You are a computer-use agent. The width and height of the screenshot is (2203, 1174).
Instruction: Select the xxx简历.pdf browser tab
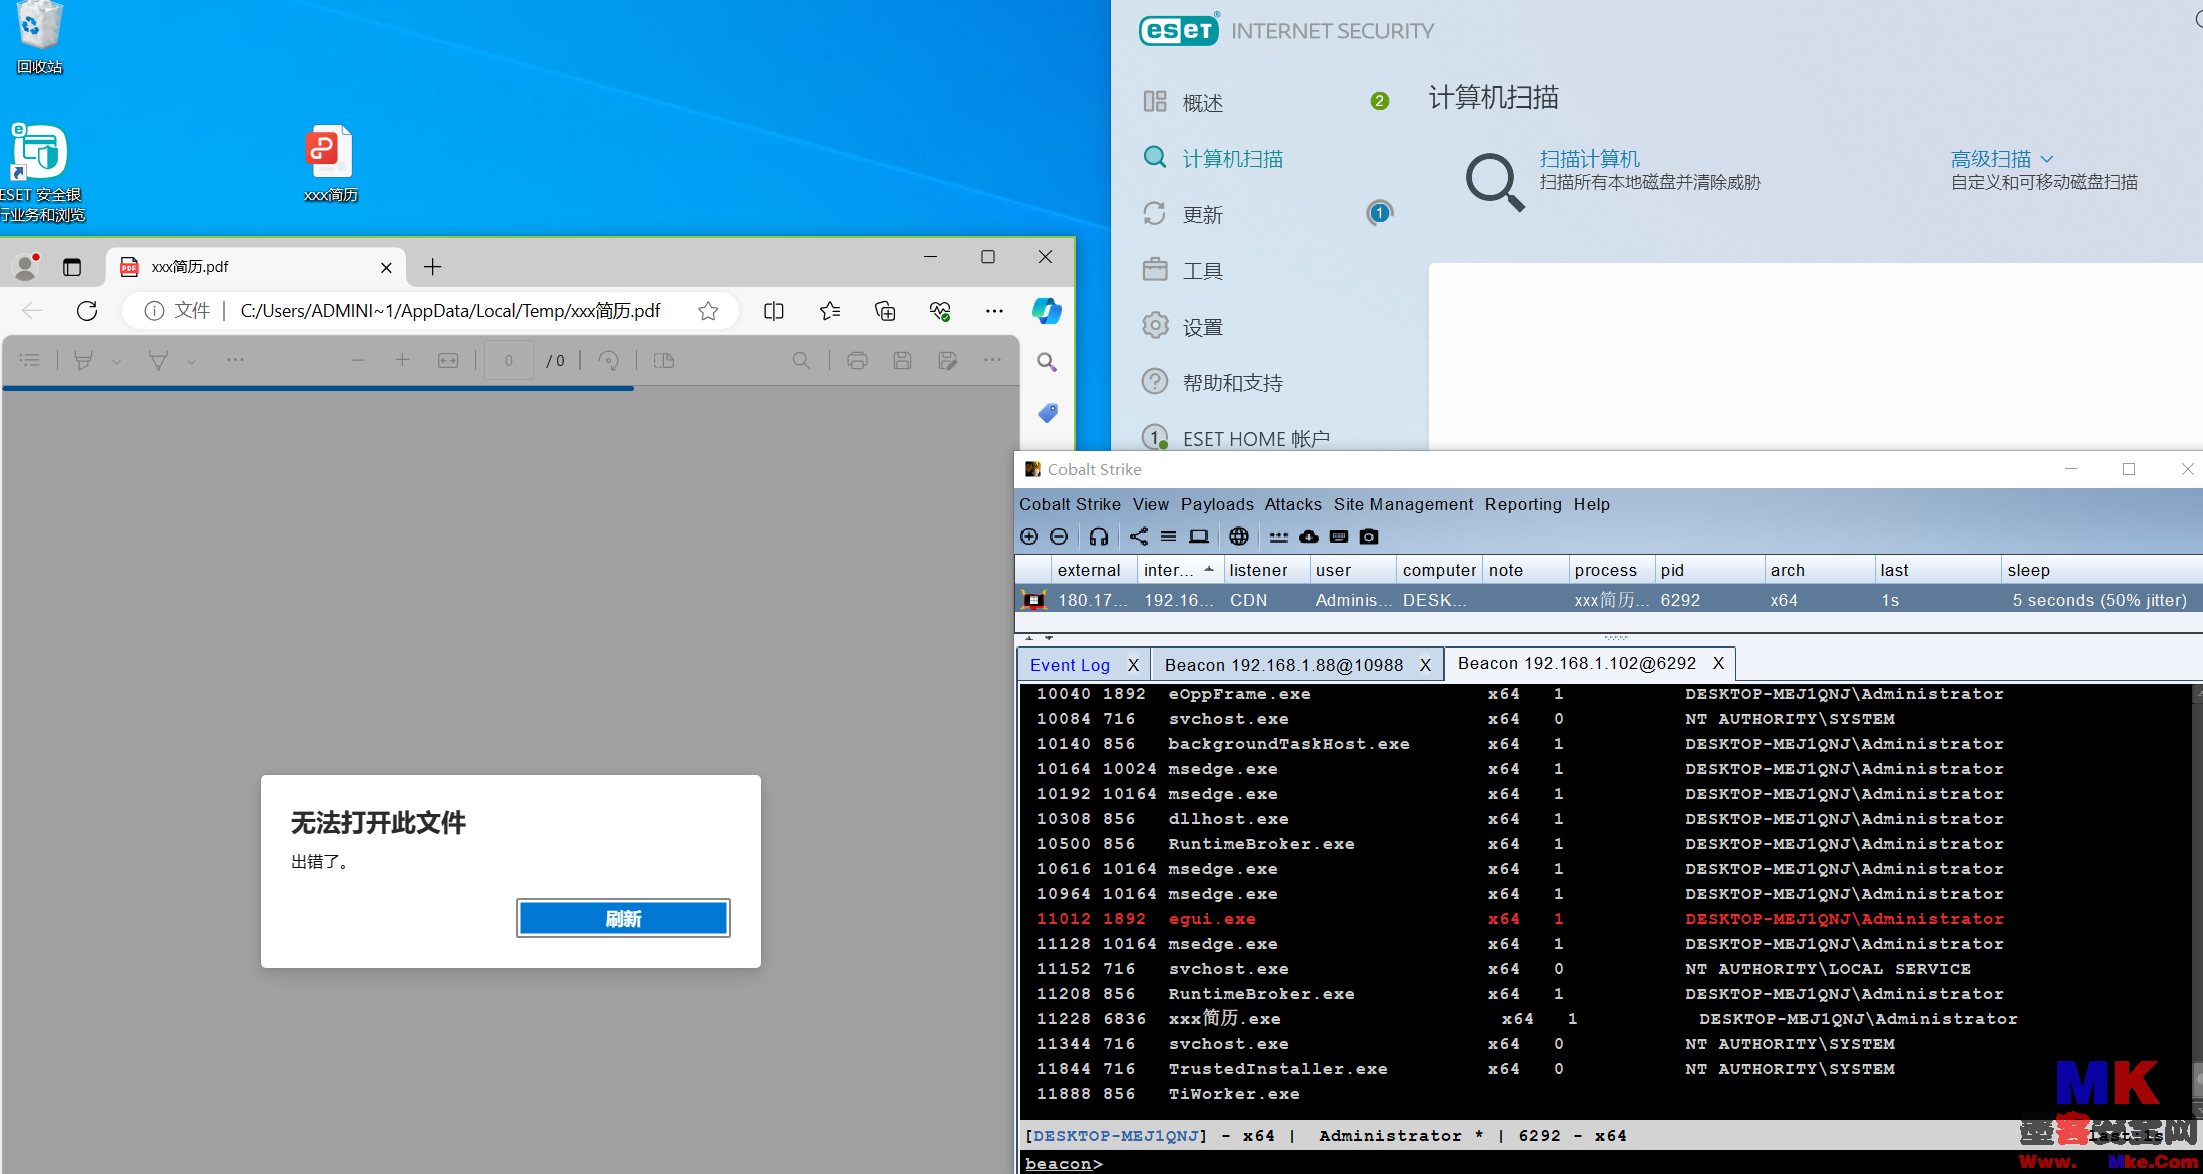point(255,267)
